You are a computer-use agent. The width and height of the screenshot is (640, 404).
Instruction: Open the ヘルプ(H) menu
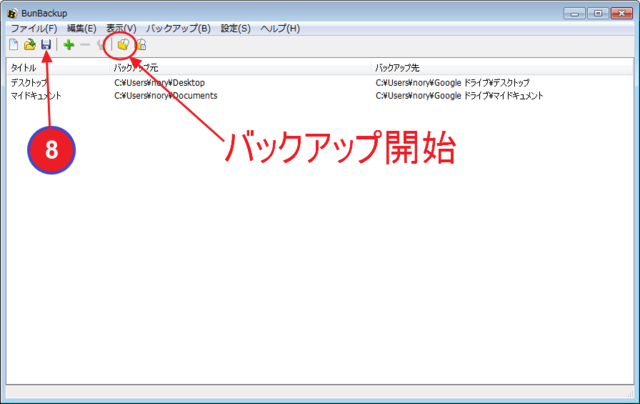pyautogui.click(x=280, y=28)
